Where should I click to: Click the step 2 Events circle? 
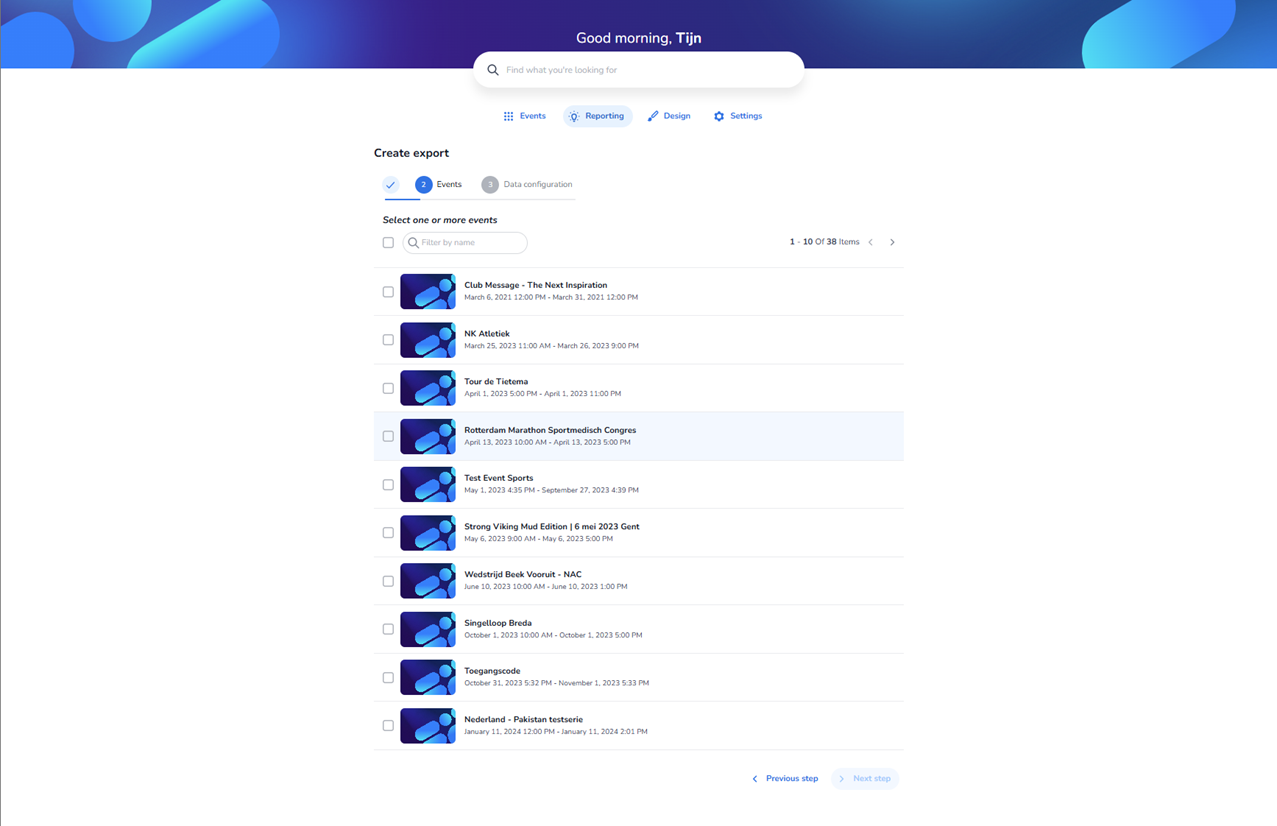click(424, 185)
